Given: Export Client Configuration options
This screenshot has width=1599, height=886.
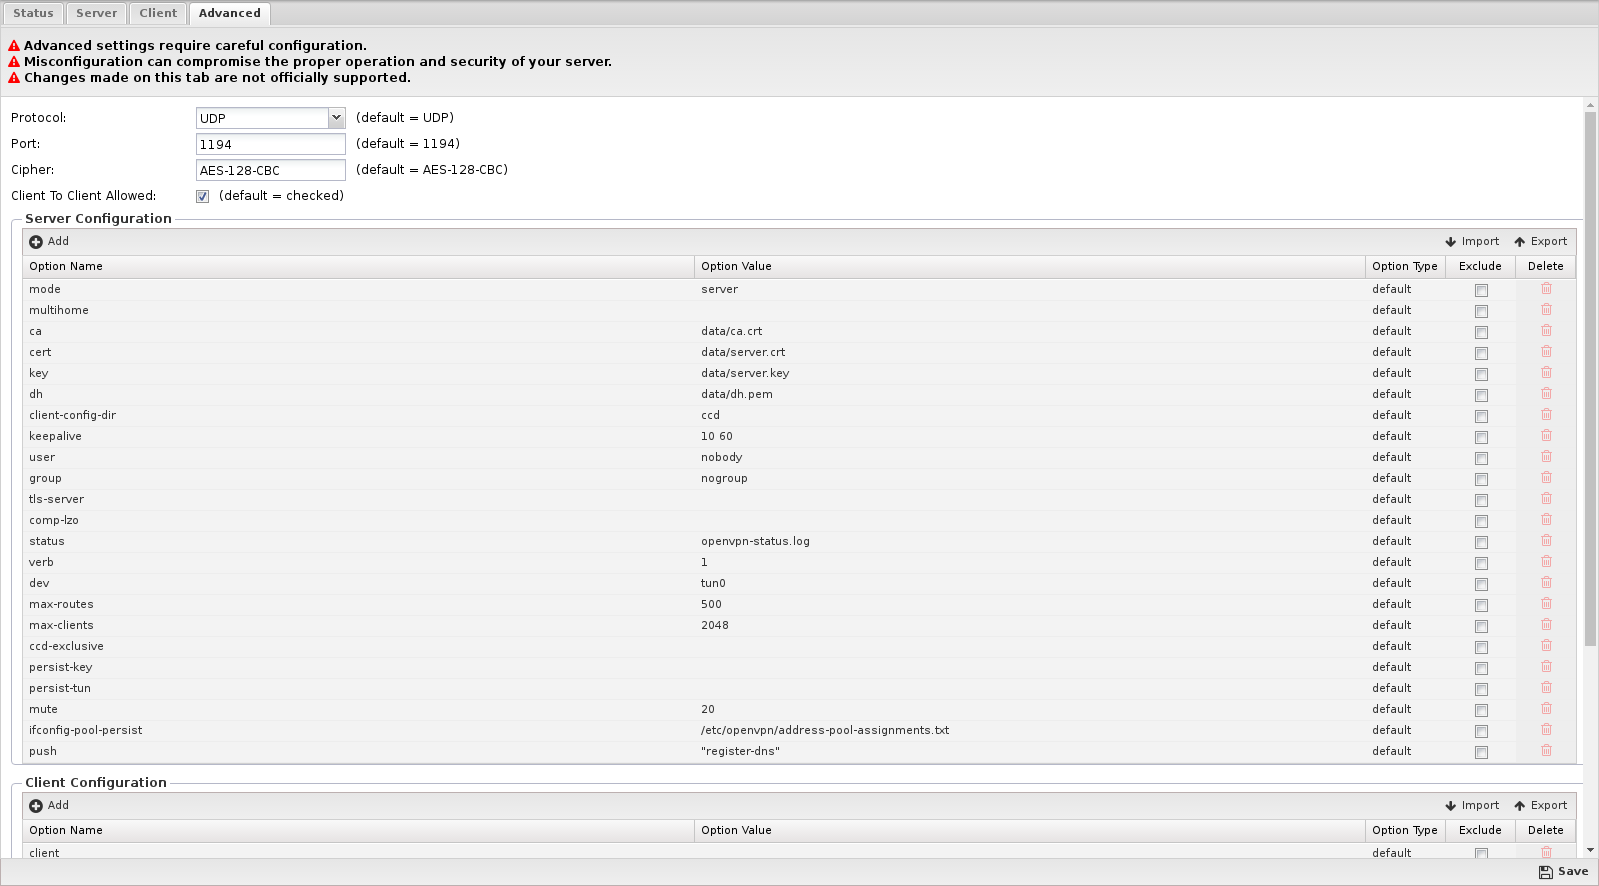Looking at the screenshot, I should 1541,805.
